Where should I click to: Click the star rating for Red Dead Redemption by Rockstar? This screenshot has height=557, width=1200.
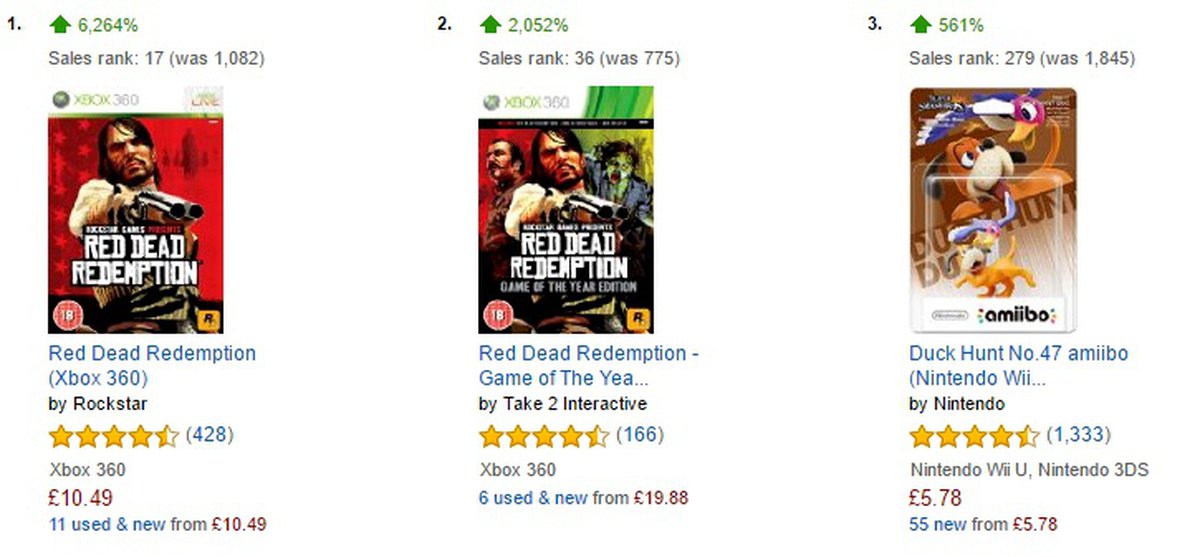tap(114, 436)
